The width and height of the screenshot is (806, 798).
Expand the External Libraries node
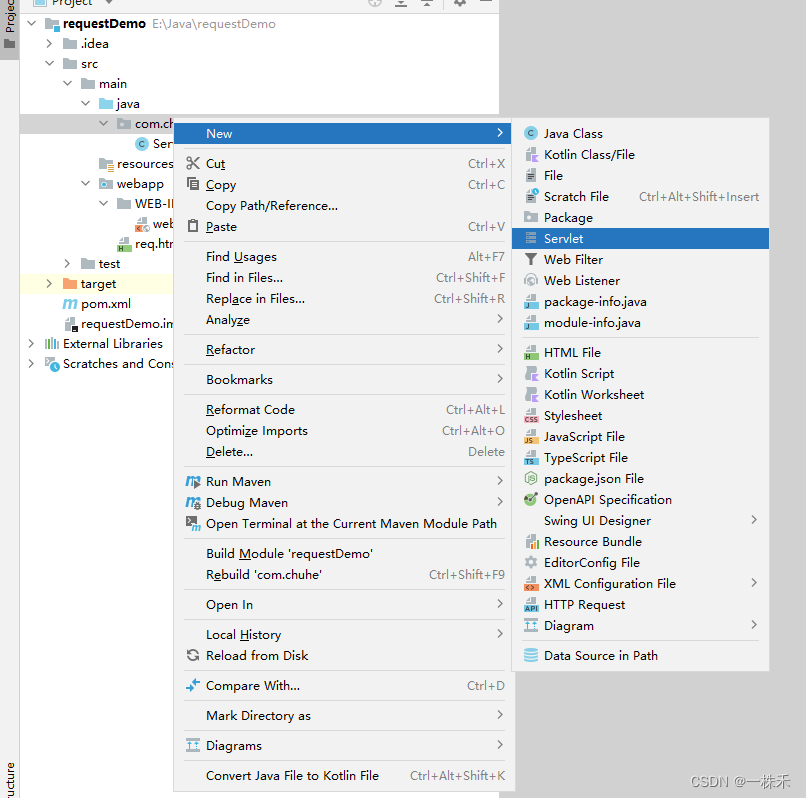tap(32, 343)
